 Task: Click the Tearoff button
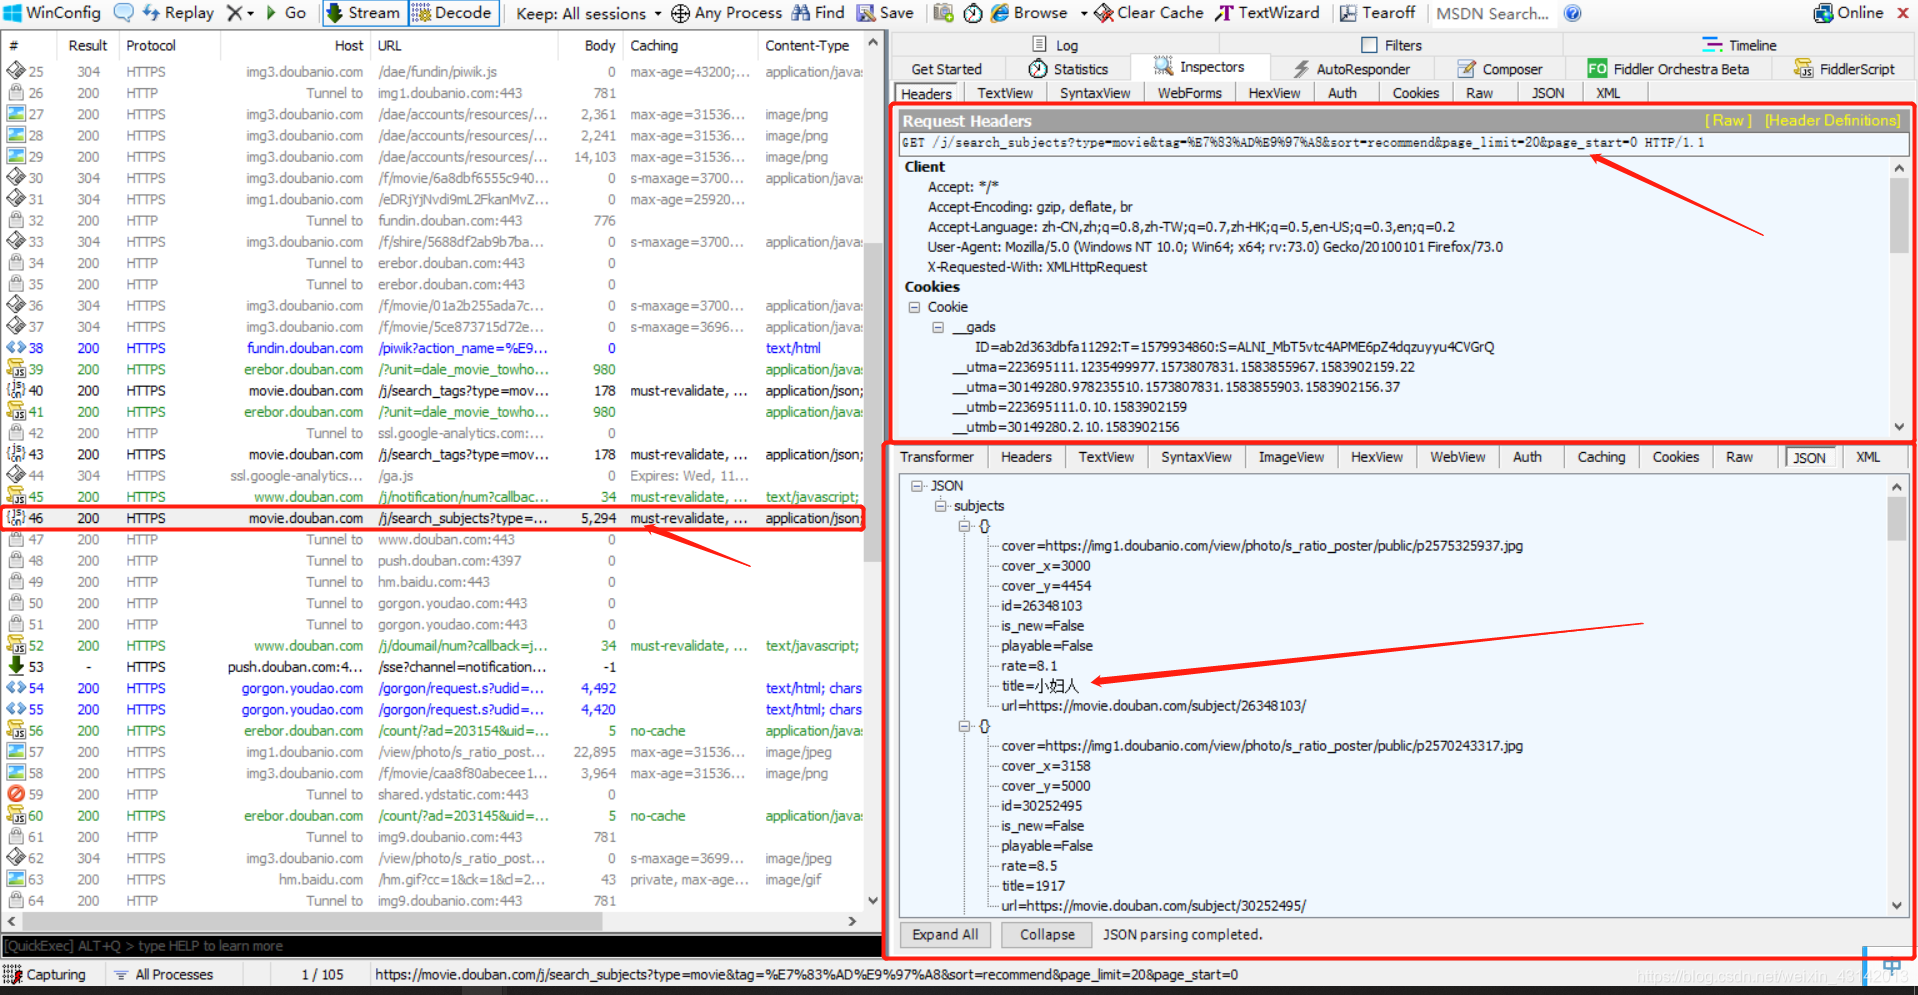1377,13
